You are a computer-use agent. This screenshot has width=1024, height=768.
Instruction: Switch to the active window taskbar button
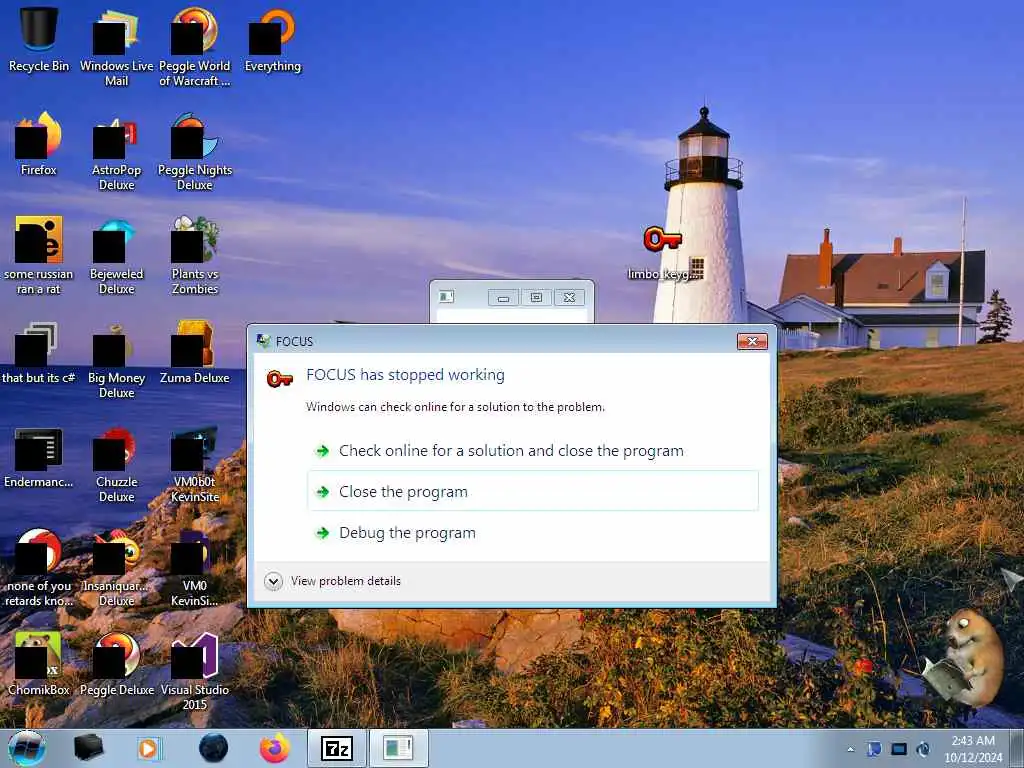(x=399, y=748)
